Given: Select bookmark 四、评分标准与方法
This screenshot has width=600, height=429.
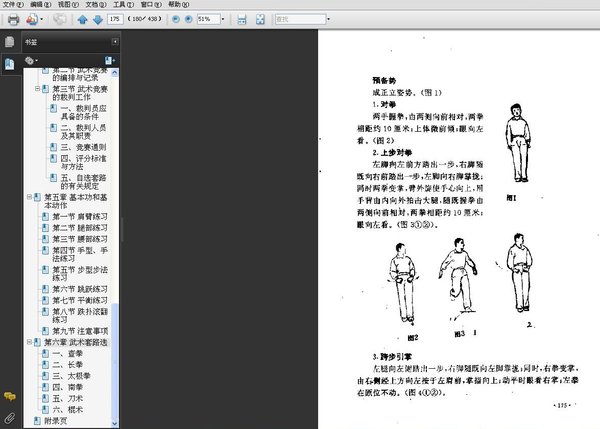Looking at the screenshot, I should (83, 162).
